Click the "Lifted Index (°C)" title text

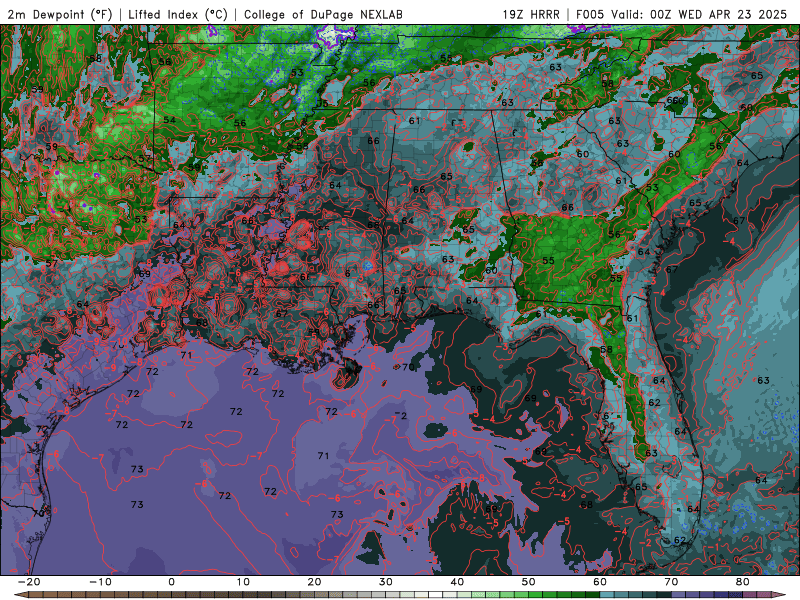(178, 14)
